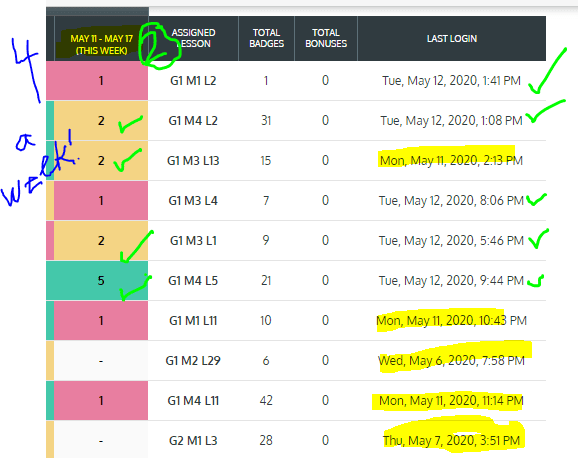
Task: Click the badge count 42
Action: pos(266,400)
